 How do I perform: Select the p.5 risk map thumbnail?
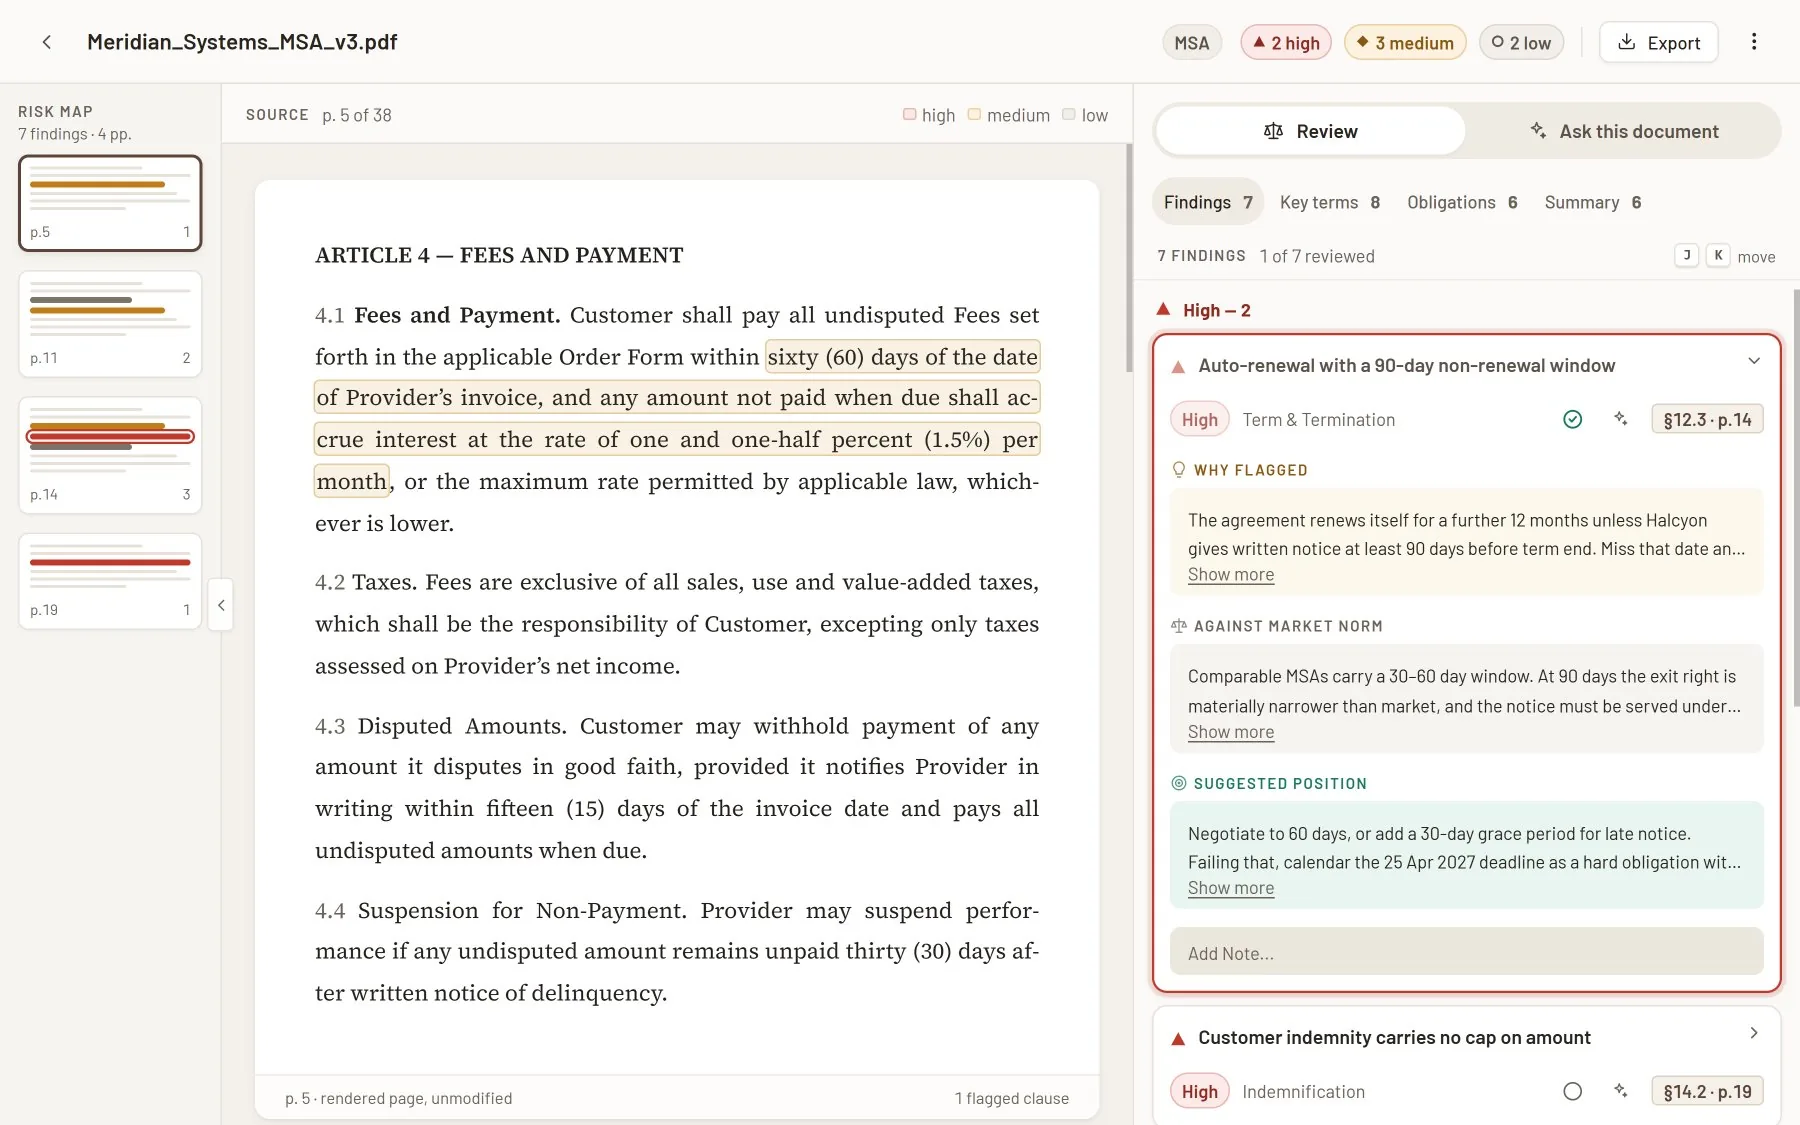(x=110, y=203)
